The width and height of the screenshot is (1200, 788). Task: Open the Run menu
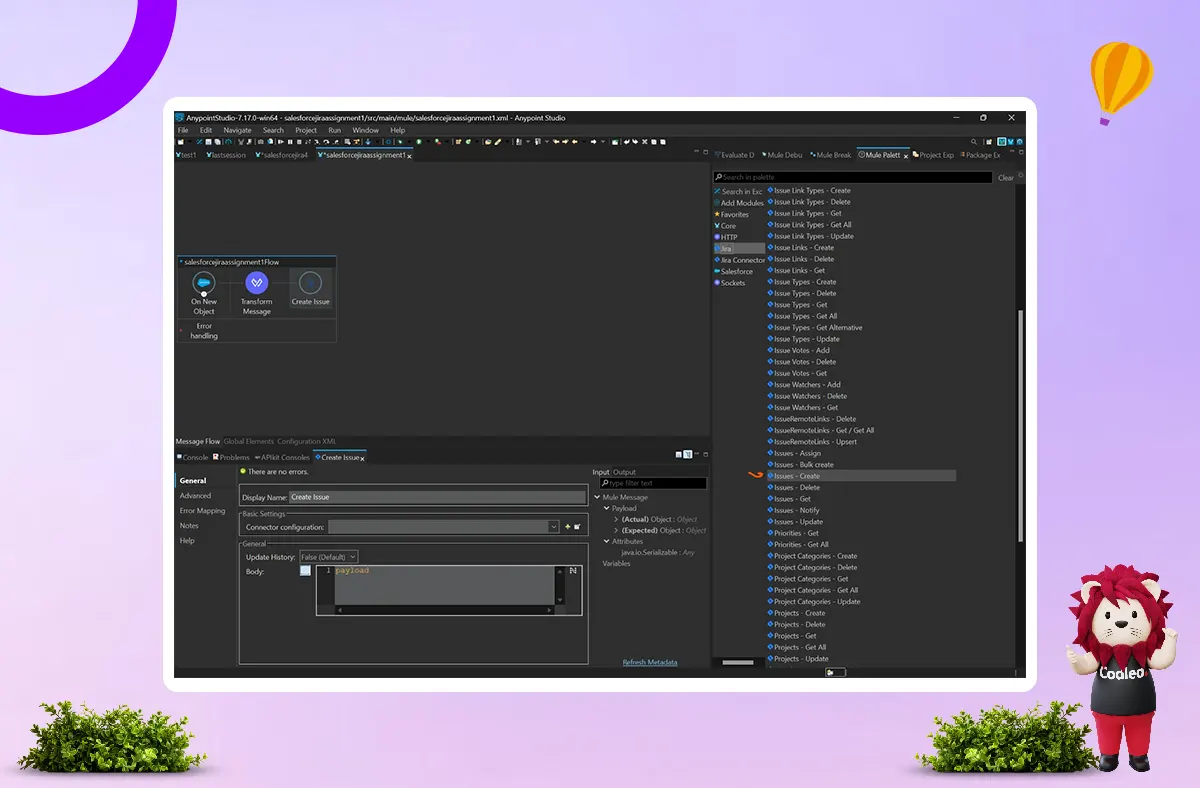coord(334,130)
